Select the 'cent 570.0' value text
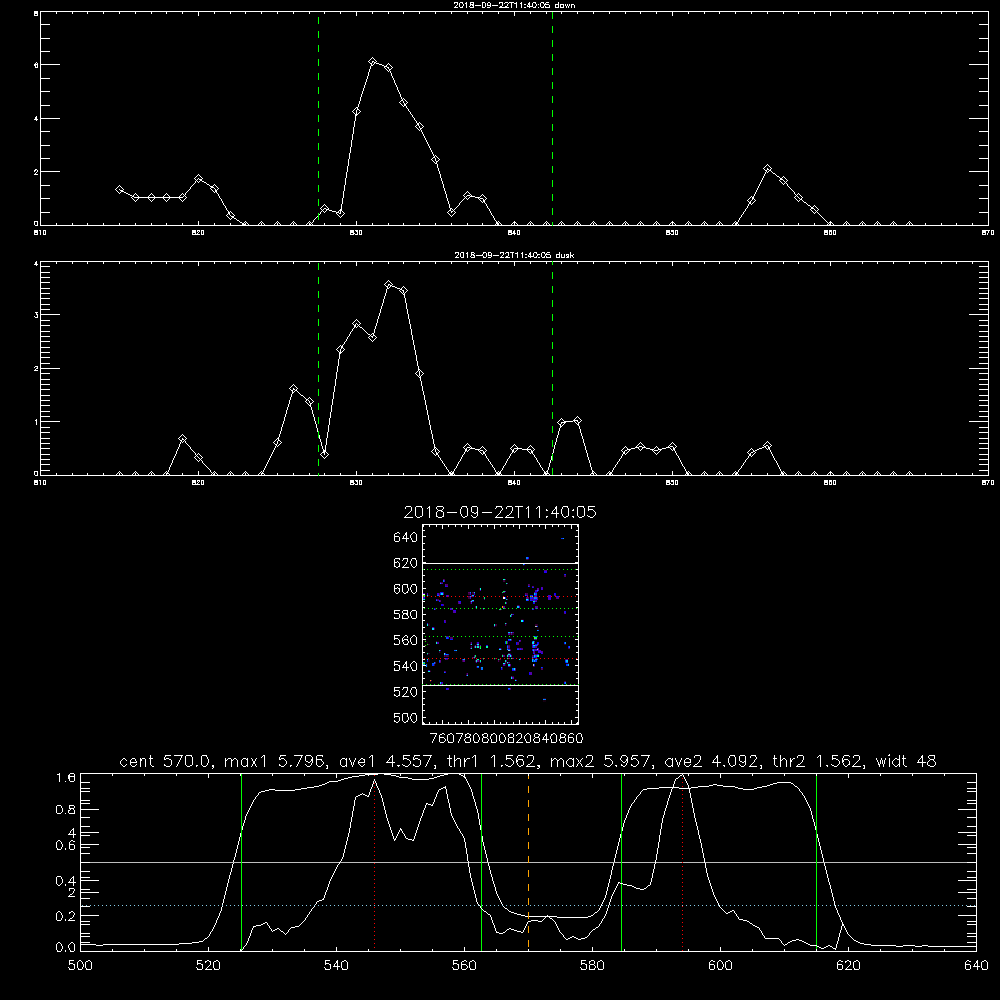The width and height of the screenshot is (1000, 1000). point(169,761)
